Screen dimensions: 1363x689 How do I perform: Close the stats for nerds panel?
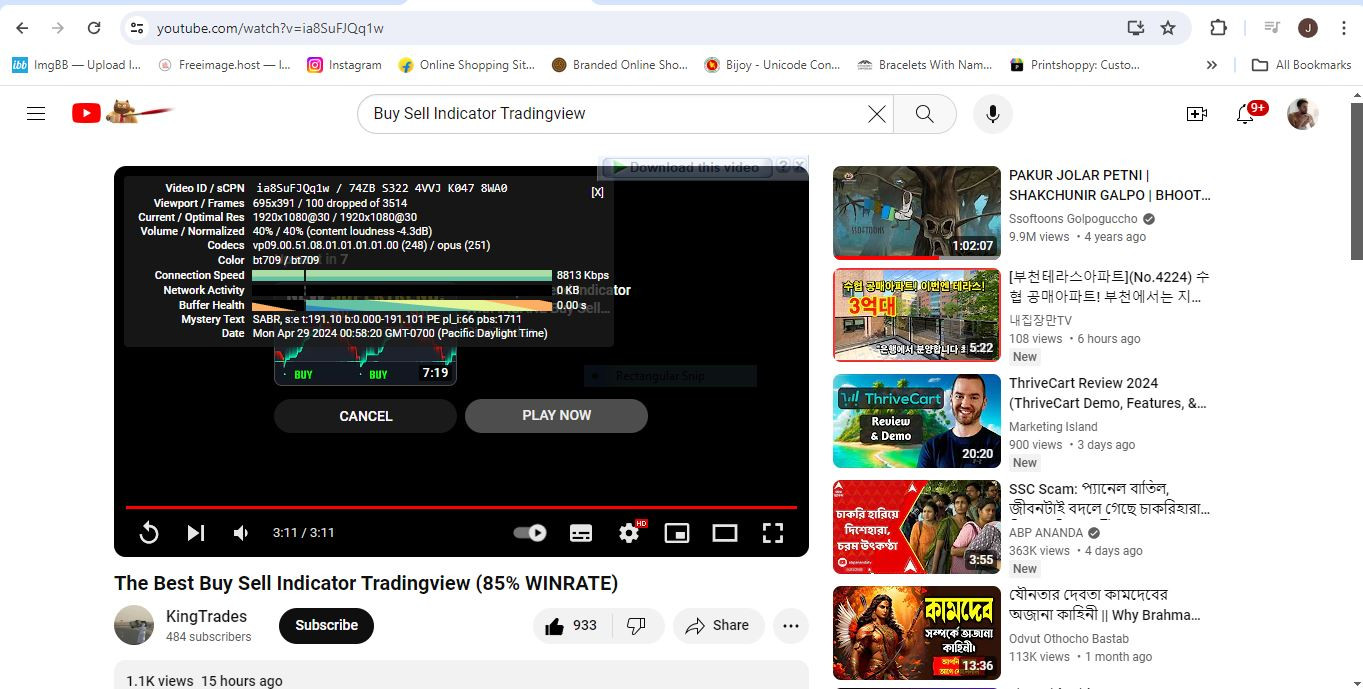click(597, 192)
